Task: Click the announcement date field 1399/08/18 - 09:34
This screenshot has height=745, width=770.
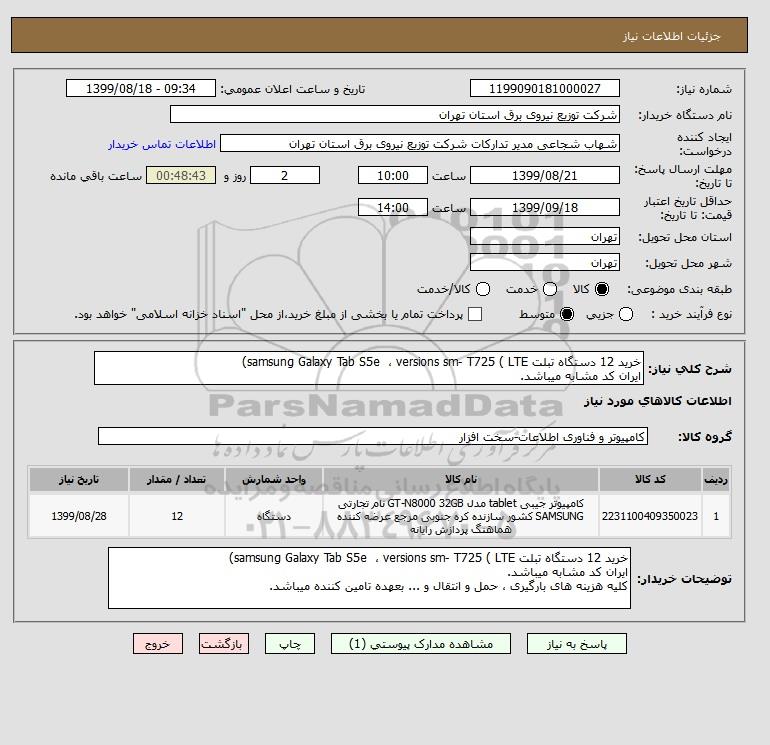Action: [x=140, y=88]
